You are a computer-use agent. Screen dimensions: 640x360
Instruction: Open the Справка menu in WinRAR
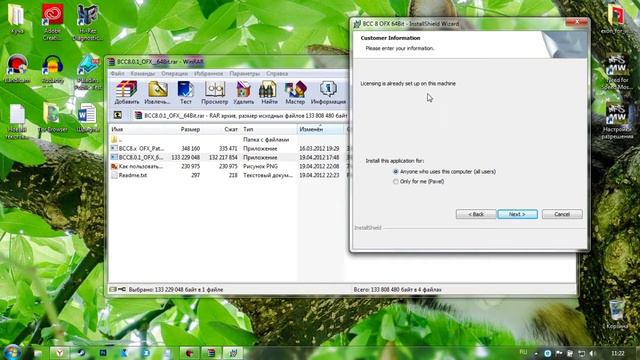click(x=277, y=73)
